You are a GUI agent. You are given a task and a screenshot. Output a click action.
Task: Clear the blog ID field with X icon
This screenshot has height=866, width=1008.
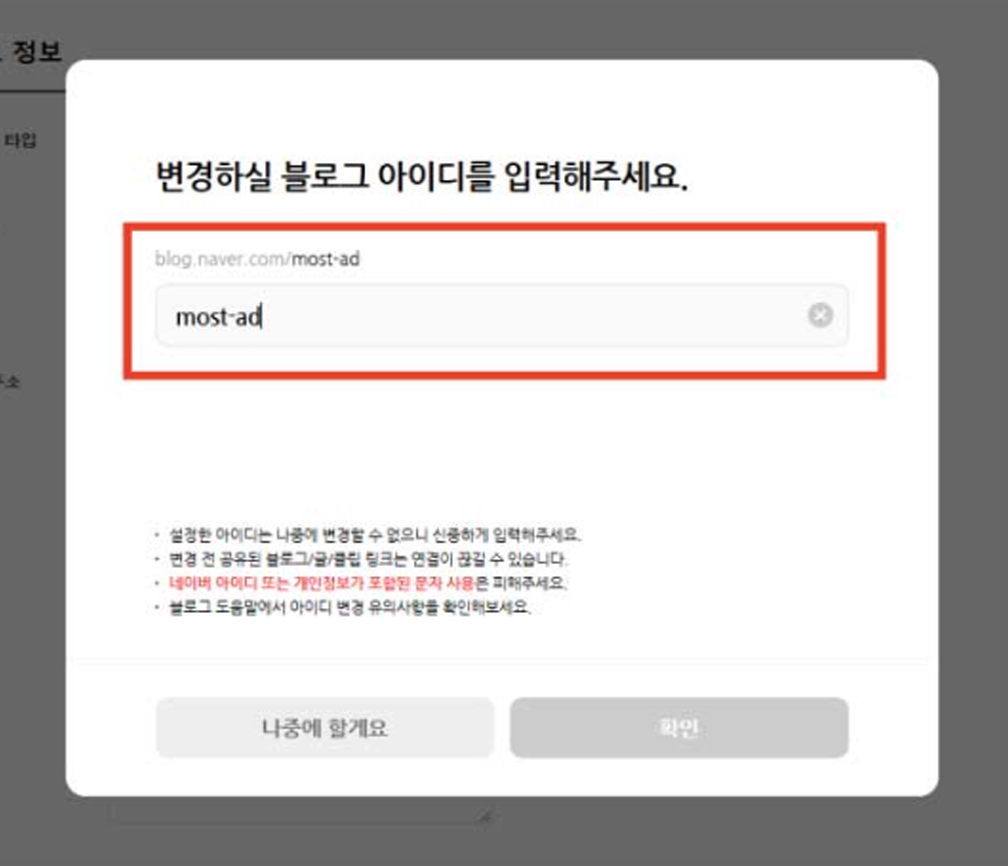[x=820, y=315]
